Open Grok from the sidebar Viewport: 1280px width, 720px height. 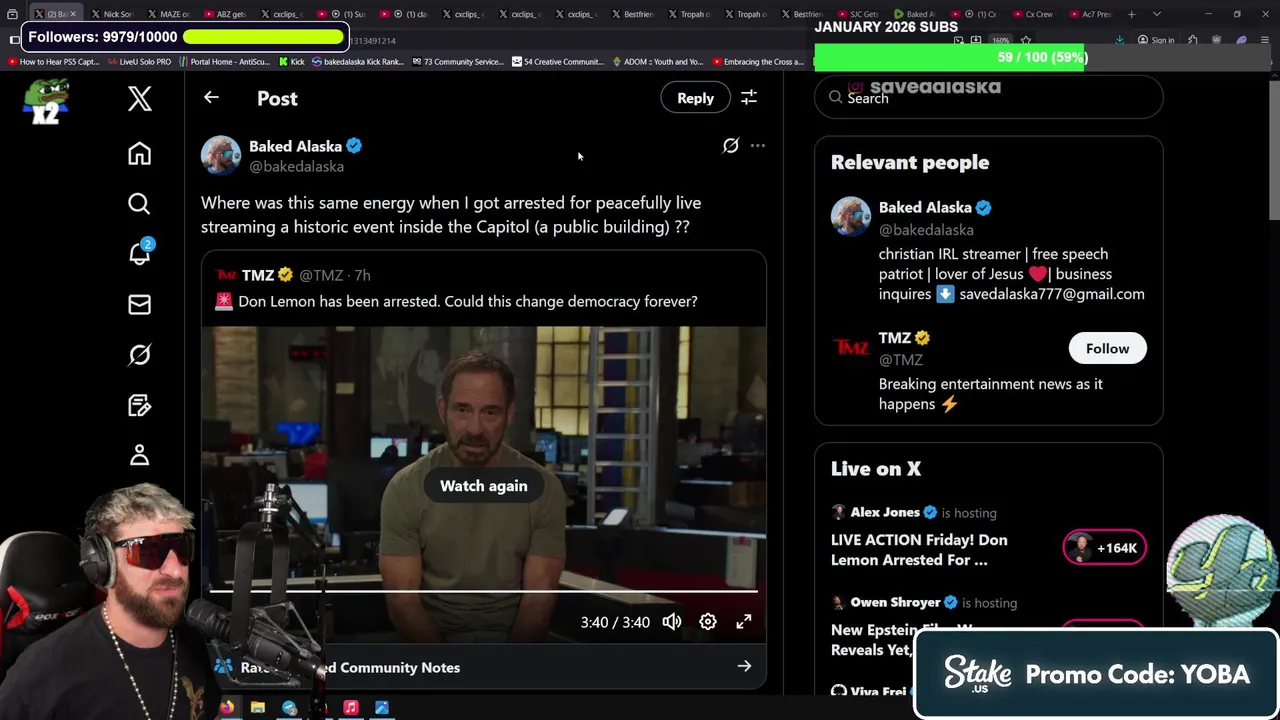[x=139, y=355]
